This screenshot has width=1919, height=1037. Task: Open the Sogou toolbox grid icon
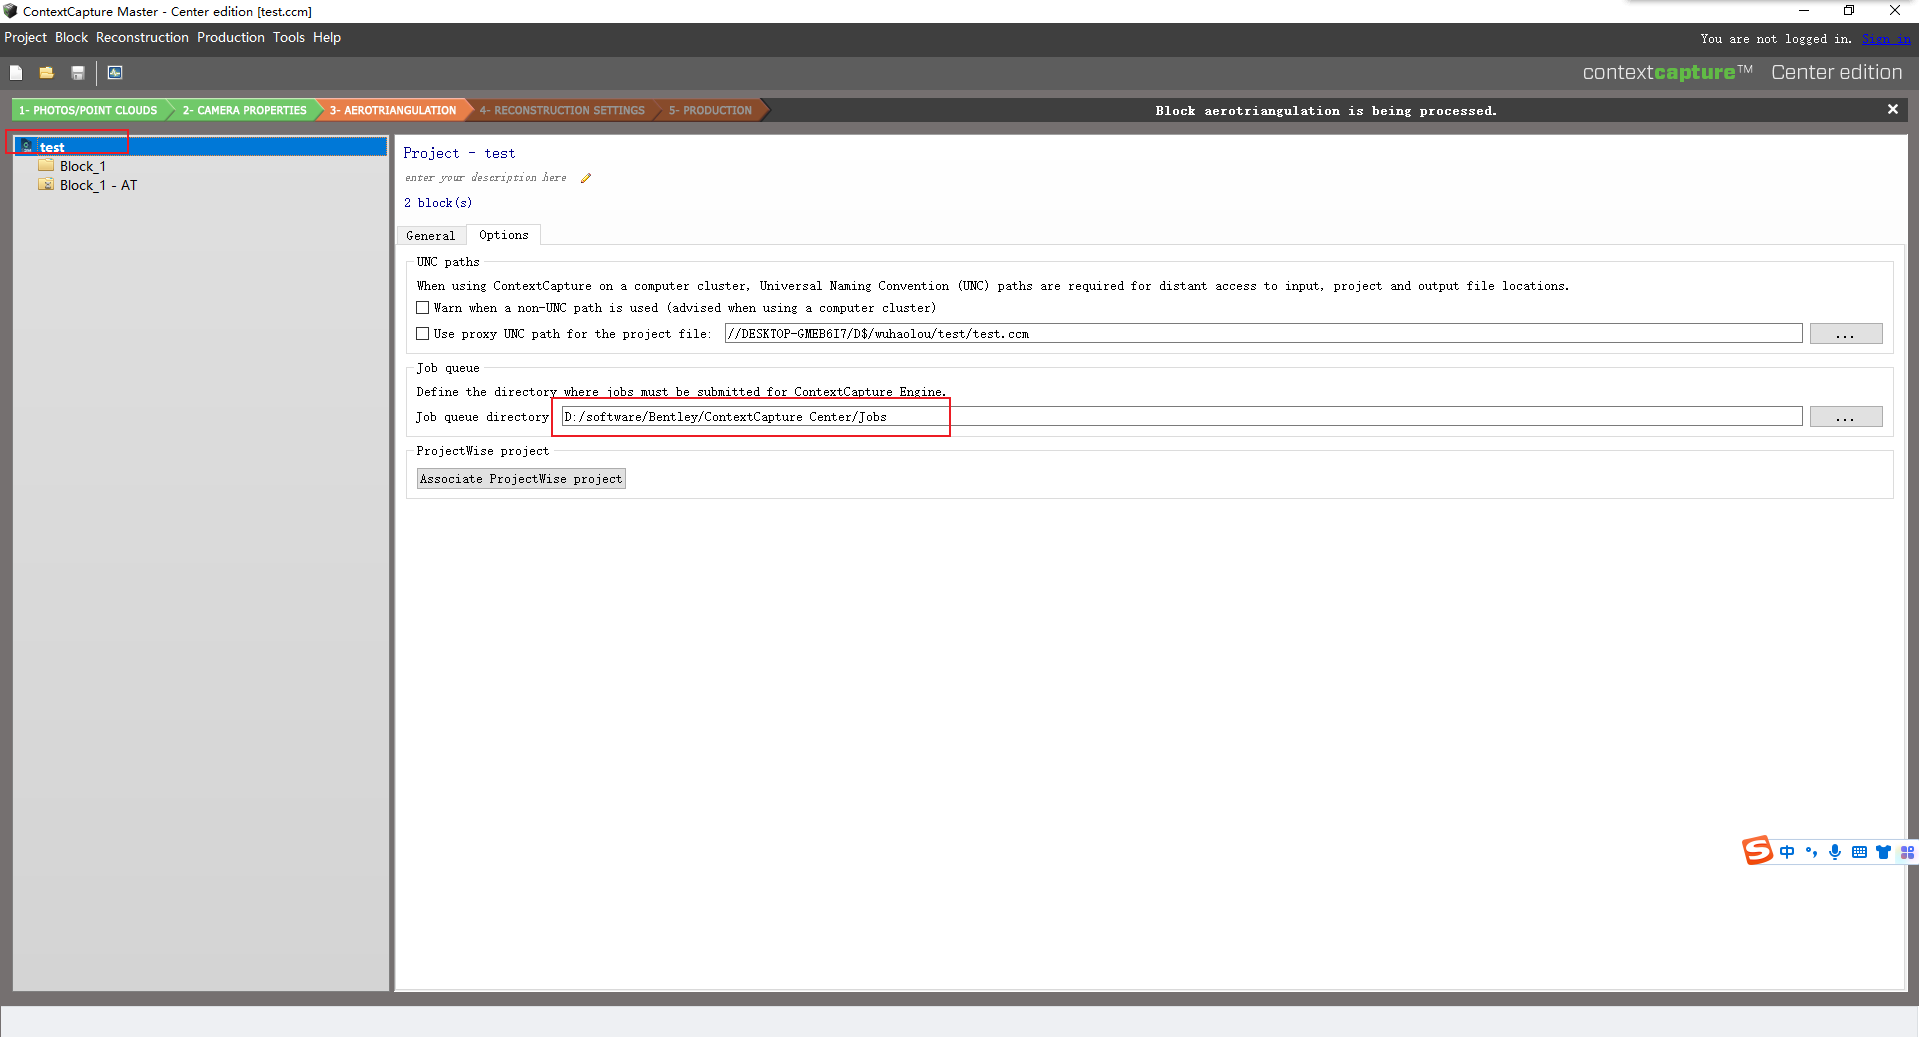click(x=1907, y=852)
